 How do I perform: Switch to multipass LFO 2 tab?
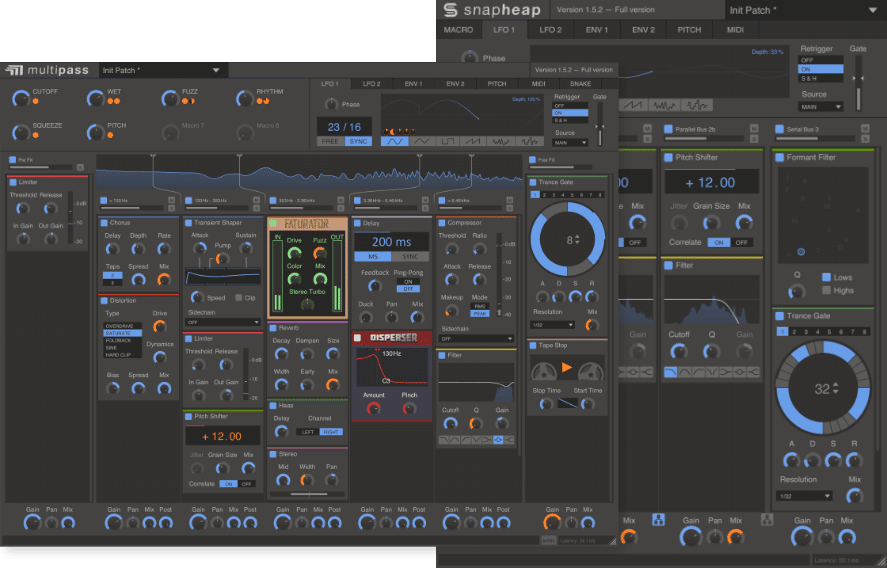click(x=372, y=84)
